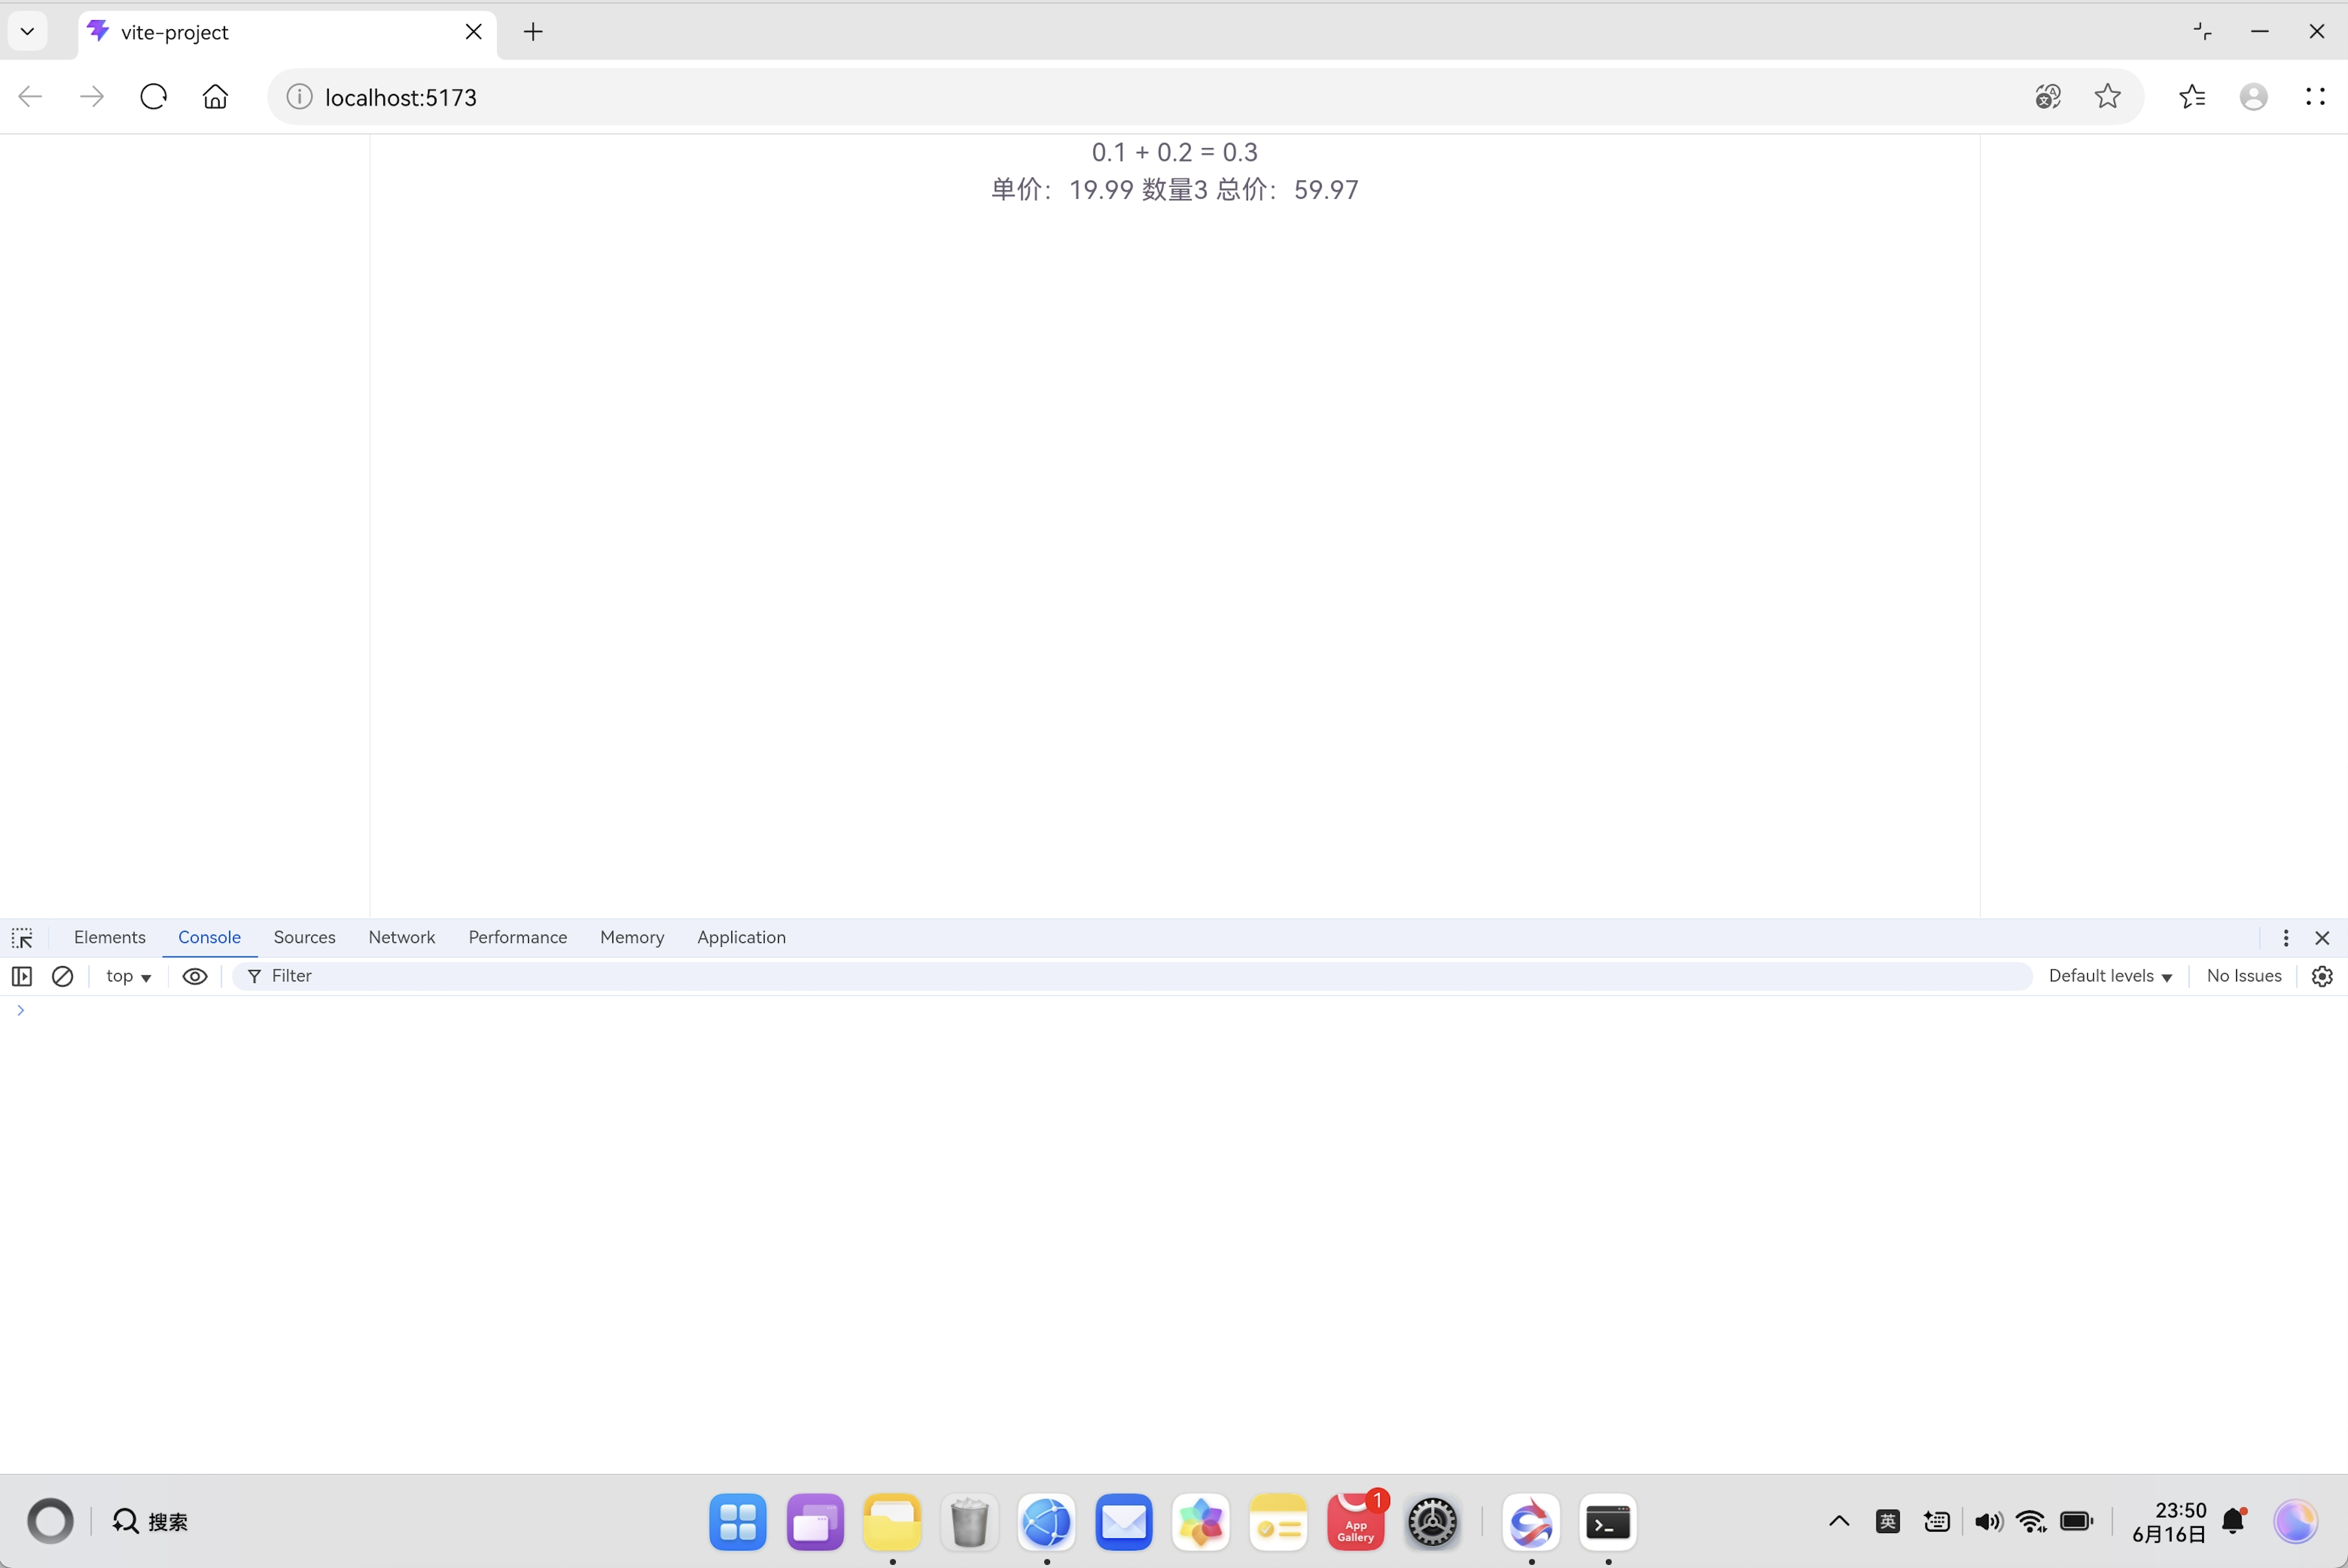
Task: Restore down the browser window
Action: 2203,31
